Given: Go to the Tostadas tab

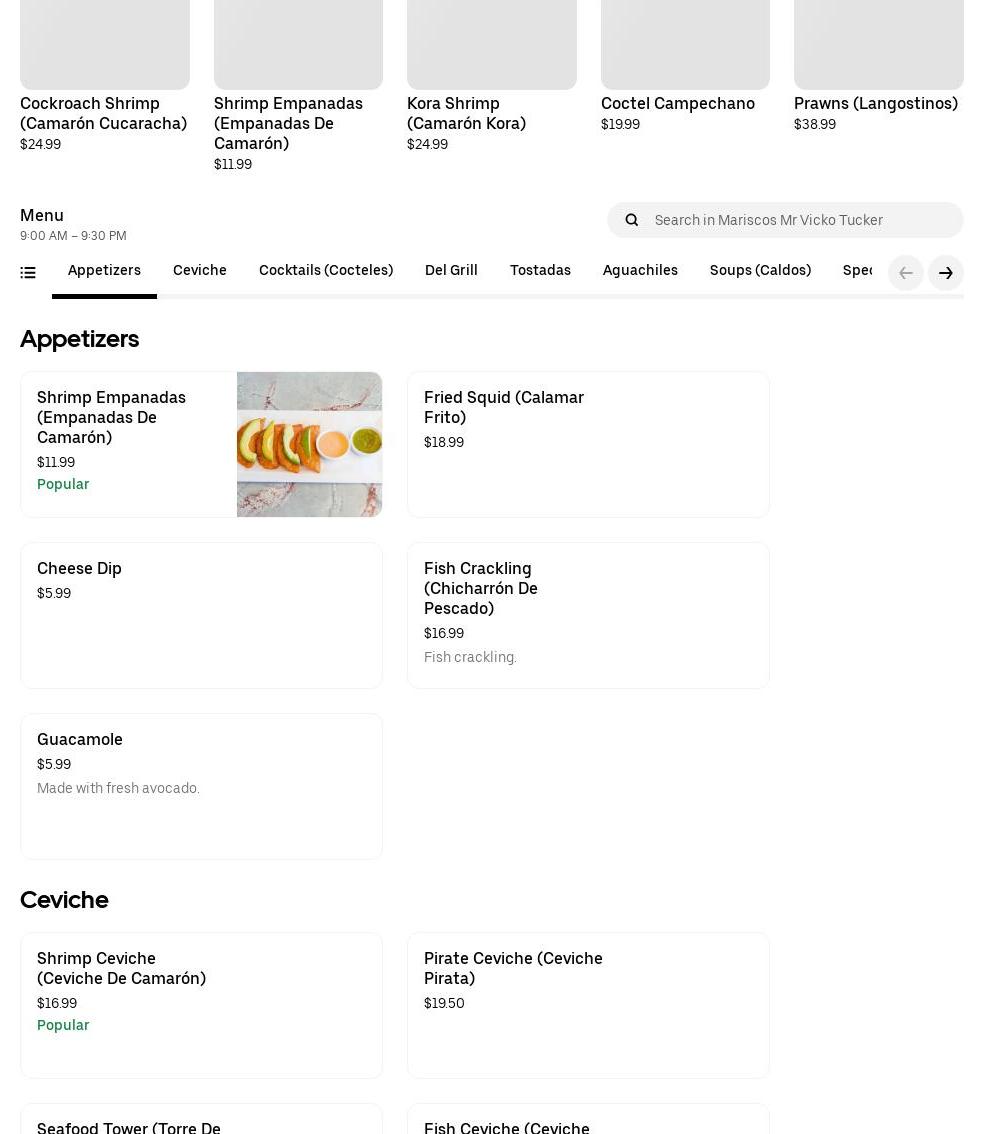Looking at the screenshot, I should point(540,270).
